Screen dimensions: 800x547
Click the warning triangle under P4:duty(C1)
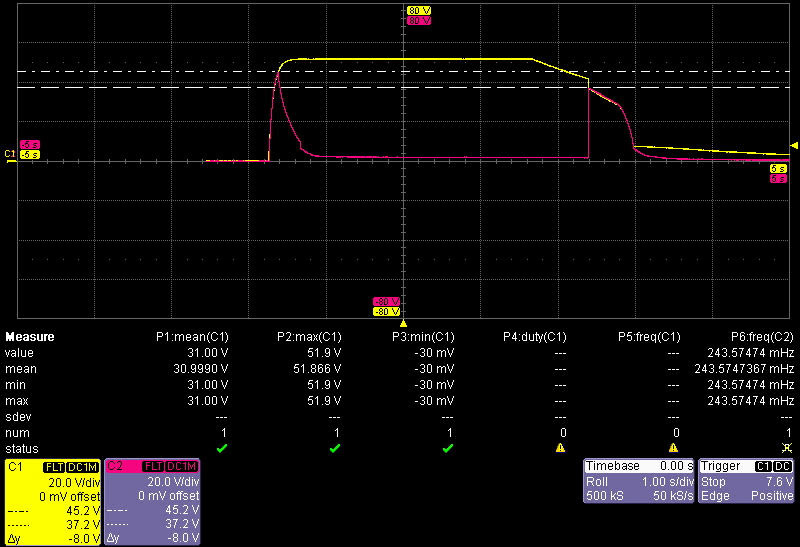pyautogui.click(x=561, y=448)
